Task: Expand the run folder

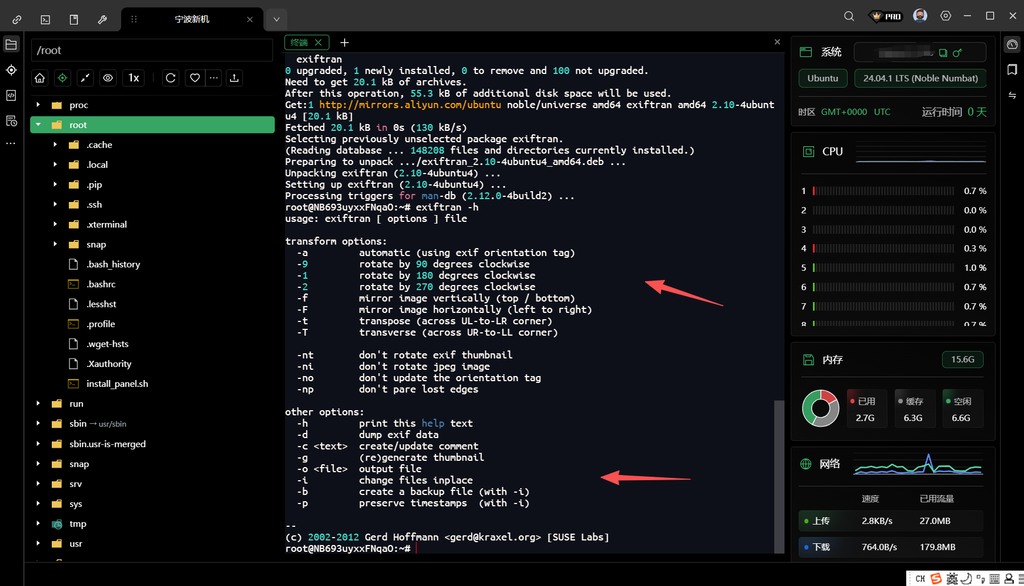Action: tap(38, 404)
